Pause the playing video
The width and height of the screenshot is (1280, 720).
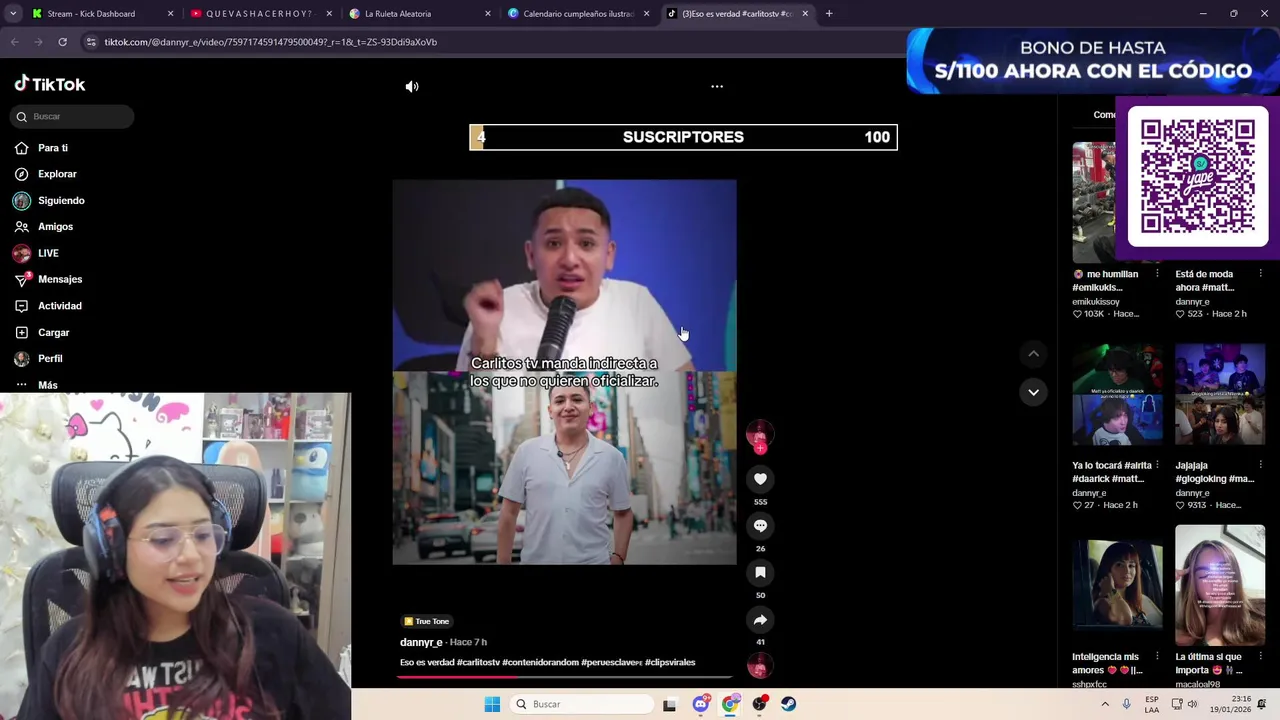(564, 372)
